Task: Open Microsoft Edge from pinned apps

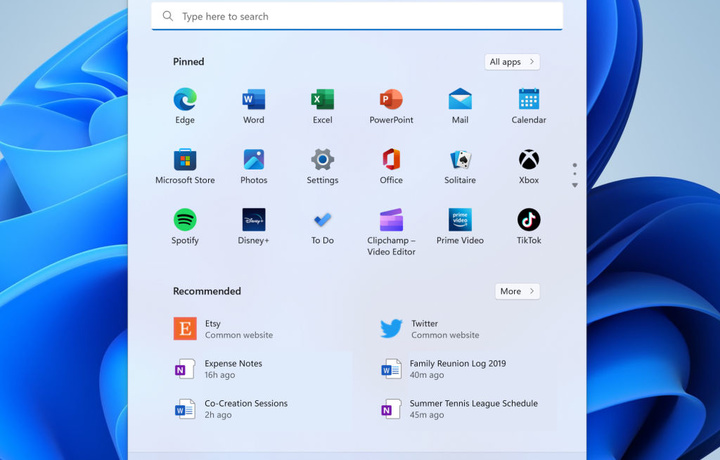Action: [185, 106]
